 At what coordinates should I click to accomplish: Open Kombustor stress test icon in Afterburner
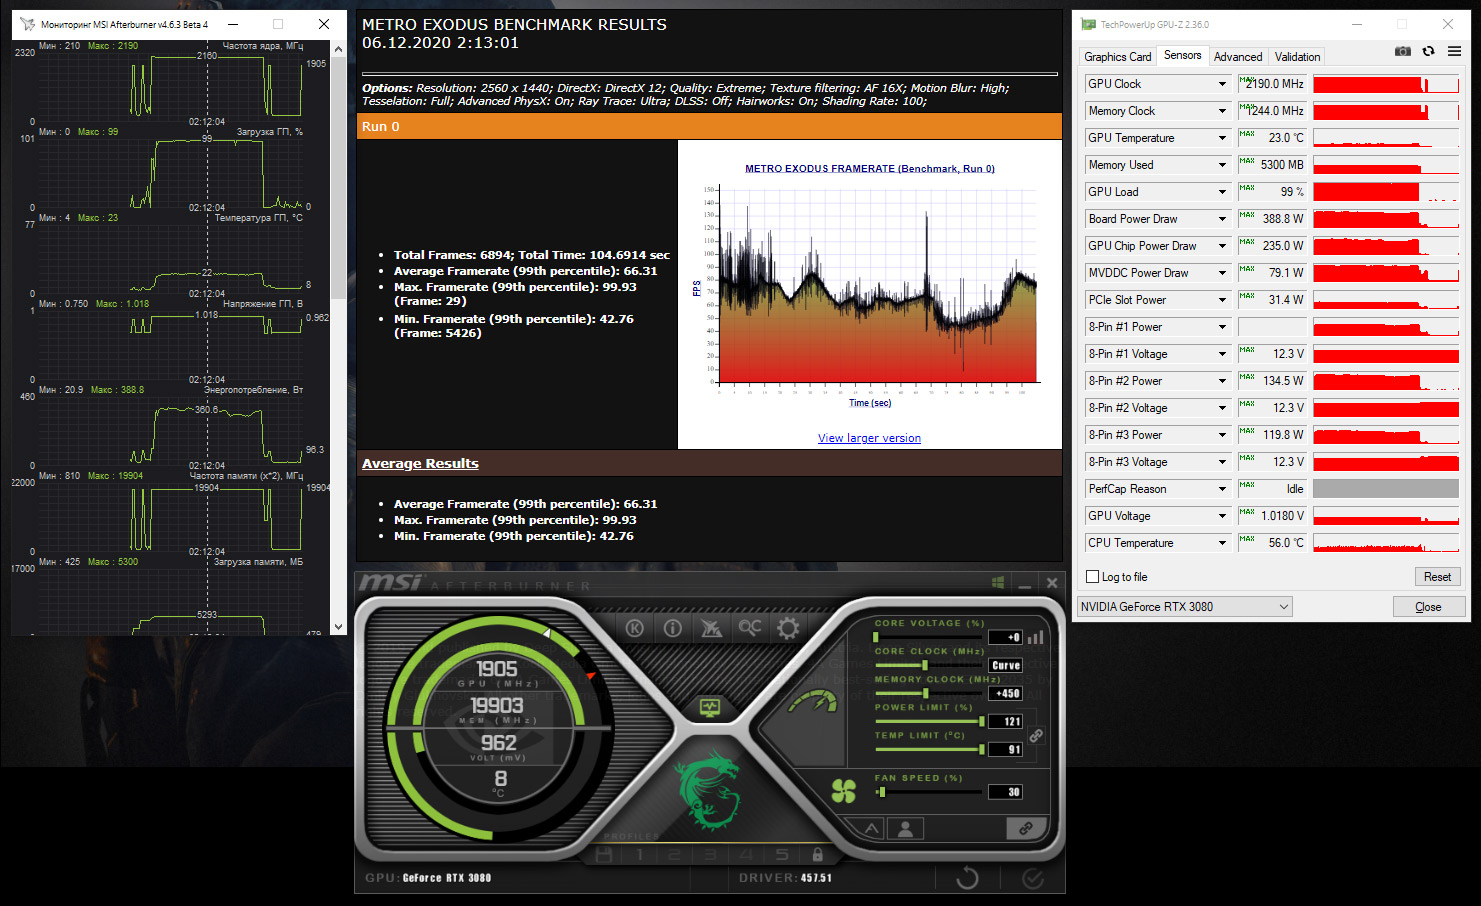[634, 628]
